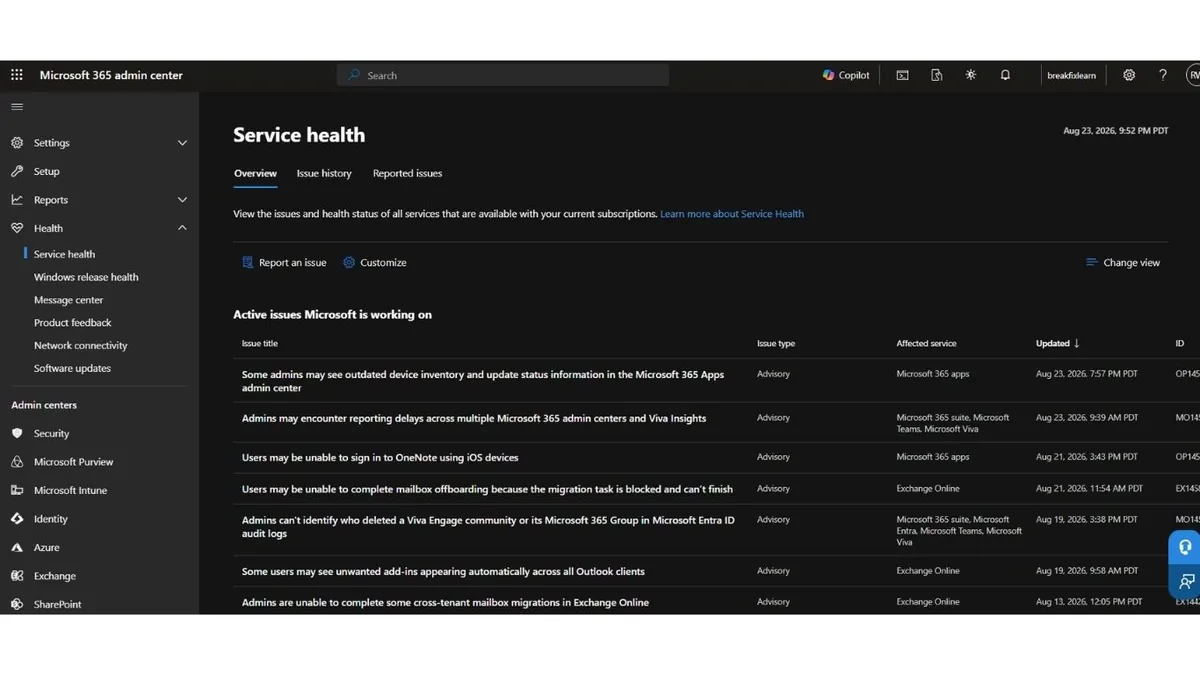Open Learn more about Service Health link
The height and width of the screenshot is (675, 1200).
pyautogui.click(x=732, y=214)
